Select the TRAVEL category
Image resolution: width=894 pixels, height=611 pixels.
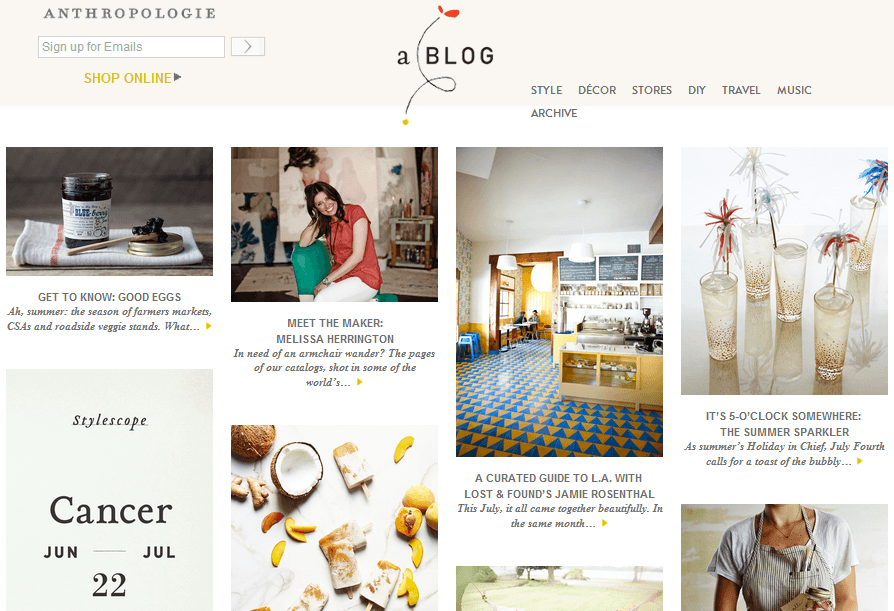pyautogui.click(x=741, y=90)
